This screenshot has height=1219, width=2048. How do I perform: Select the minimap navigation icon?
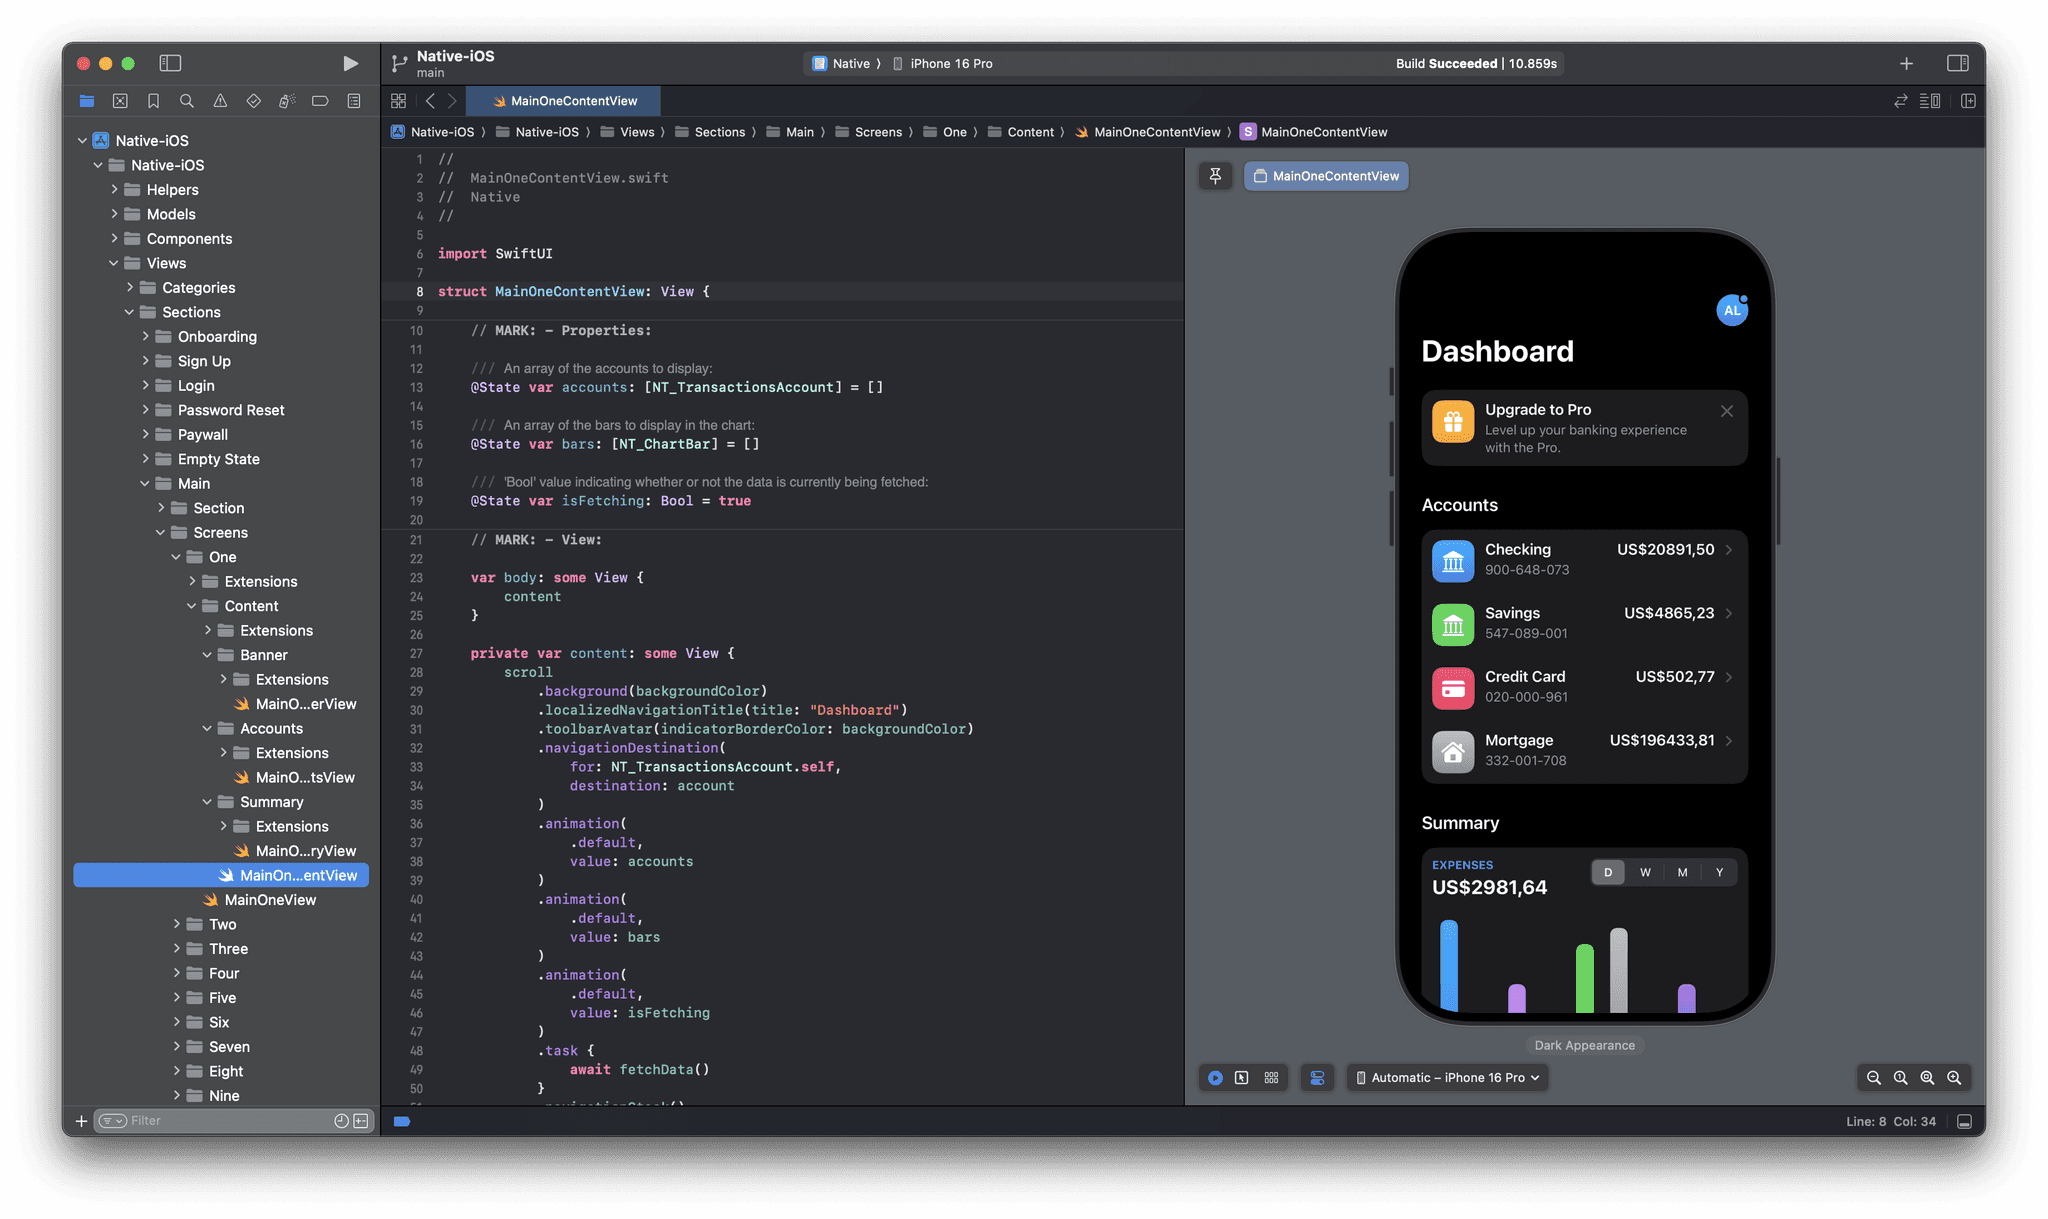(x=1931, y=100)
